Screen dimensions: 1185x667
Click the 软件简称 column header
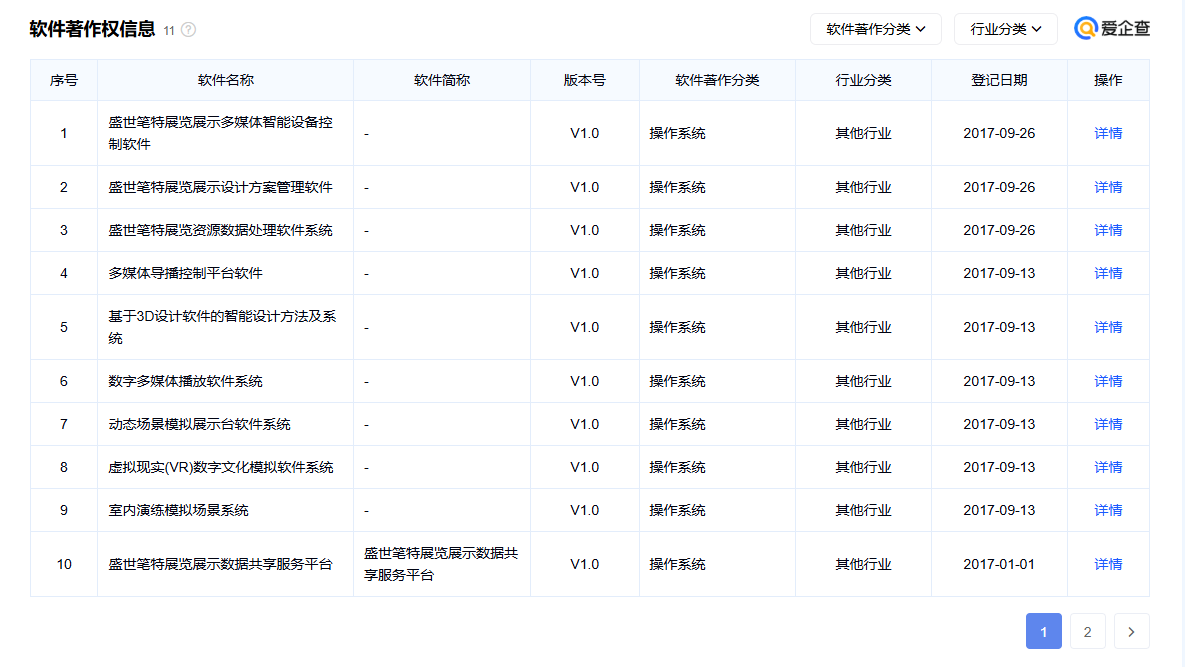point(442,80)
